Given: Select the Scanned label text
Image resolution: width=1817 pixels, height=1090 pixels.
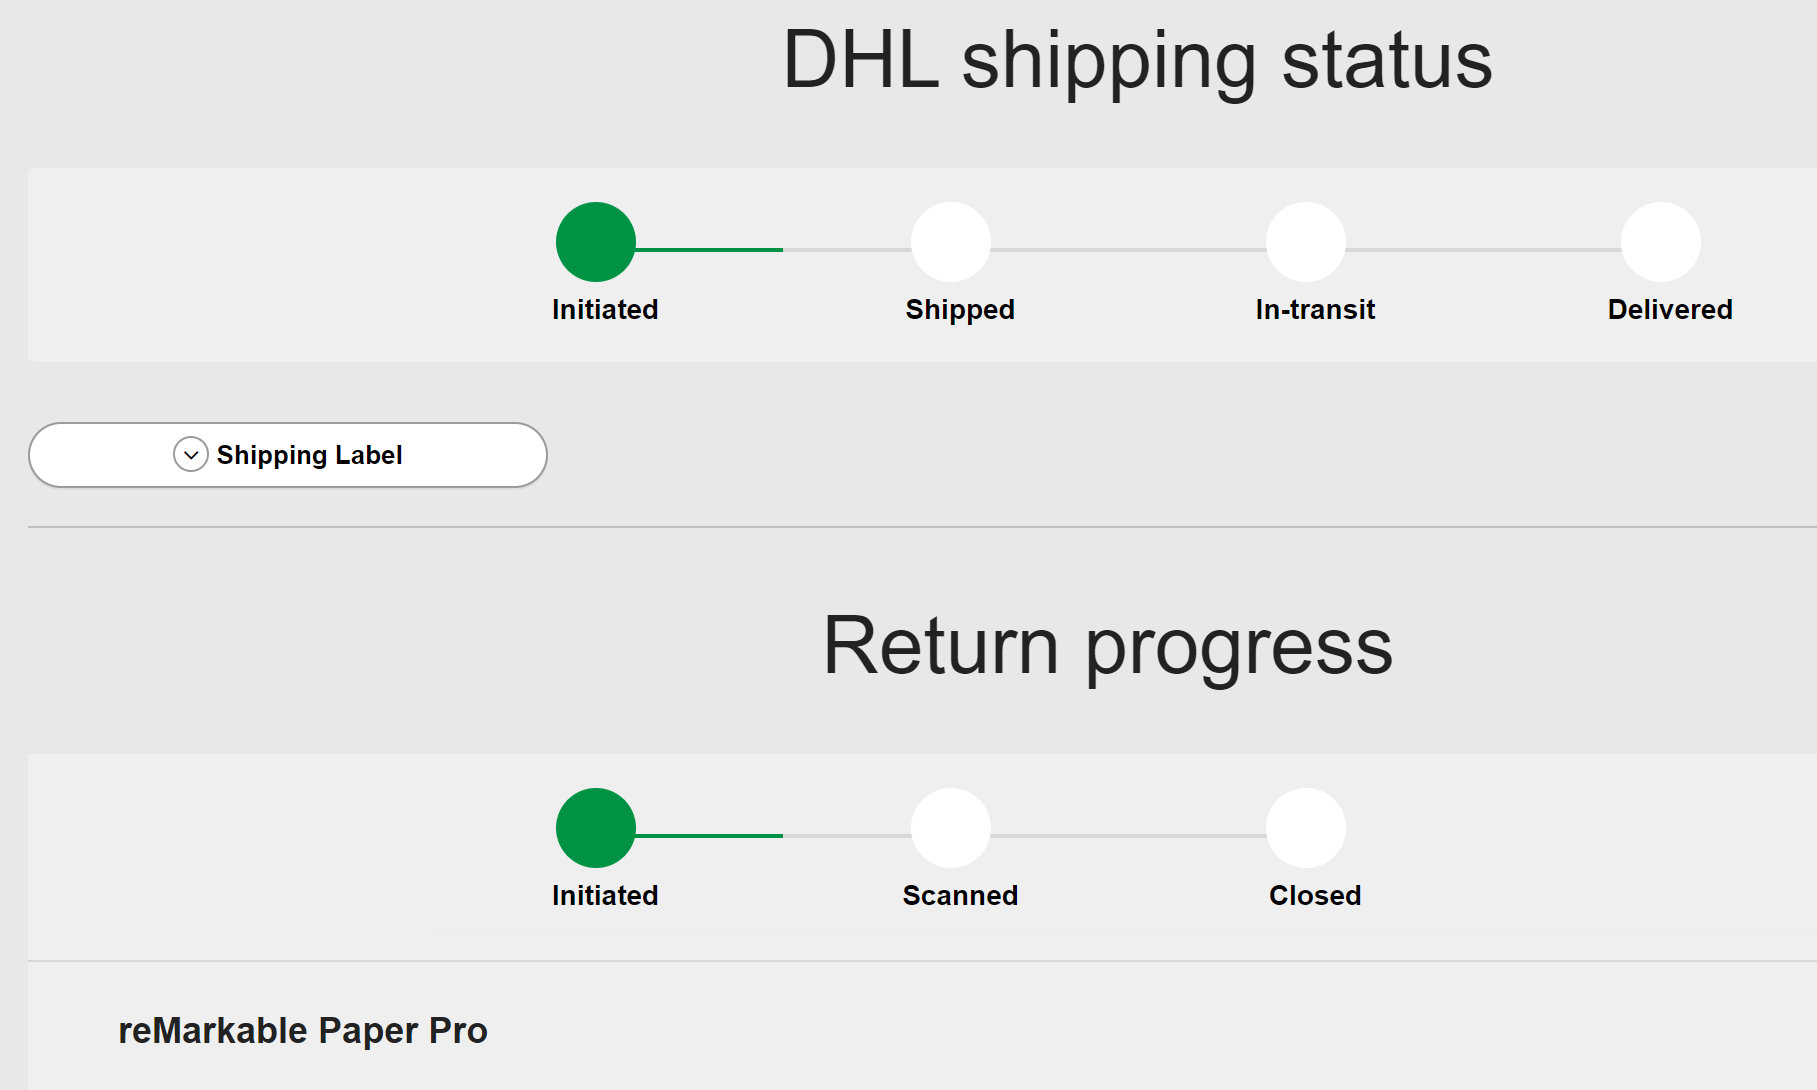Looking at the screenshot, I should 960,896.
